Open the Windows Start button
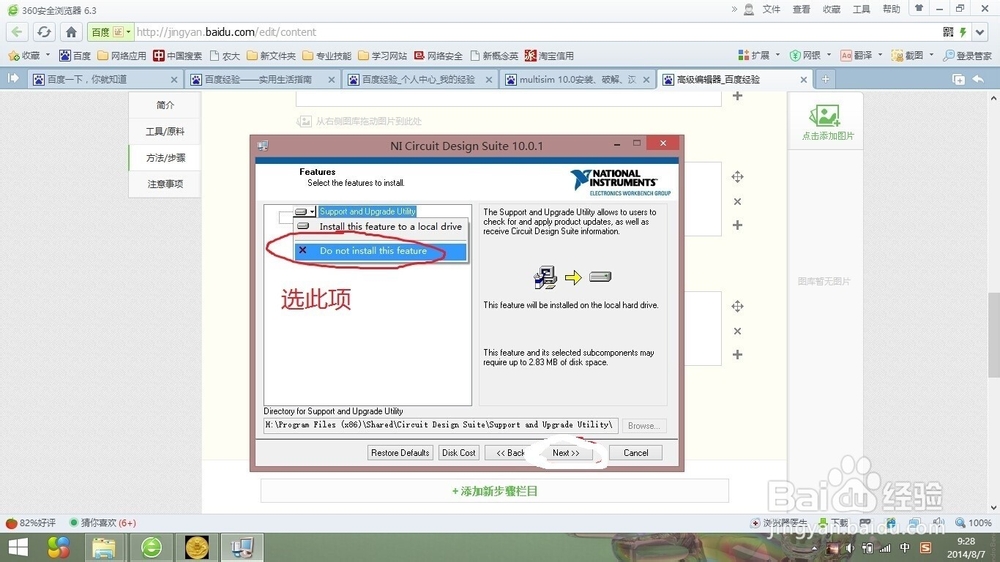 [x=18, y=547]
